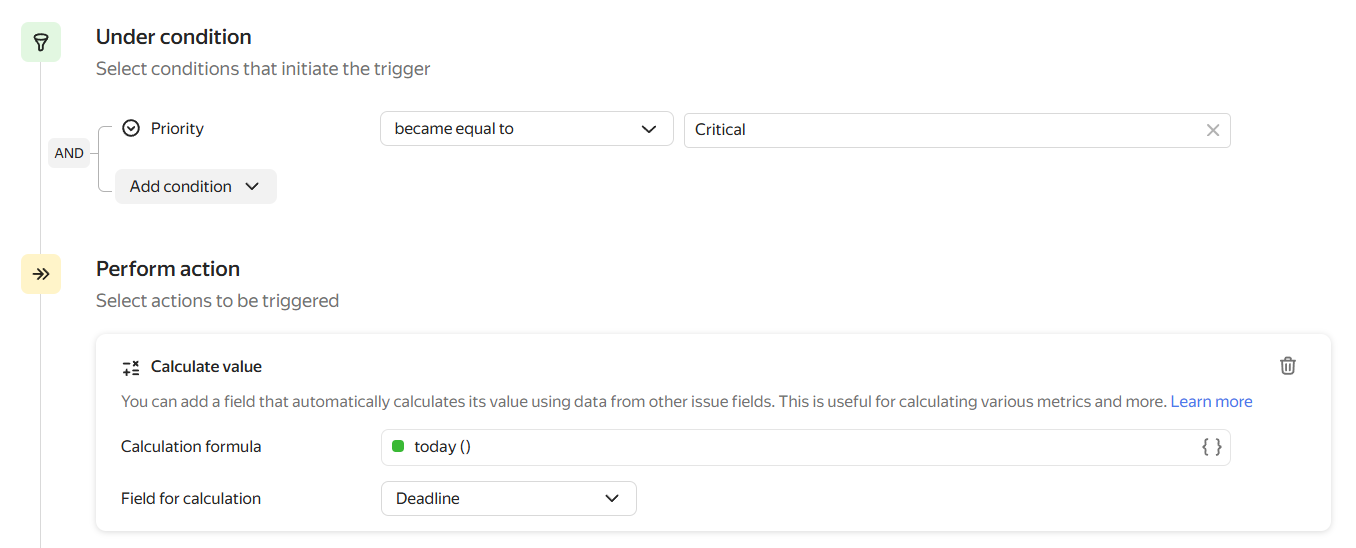Select the Priority condition label
The image size is (1356, 548).
click(177, 128)
